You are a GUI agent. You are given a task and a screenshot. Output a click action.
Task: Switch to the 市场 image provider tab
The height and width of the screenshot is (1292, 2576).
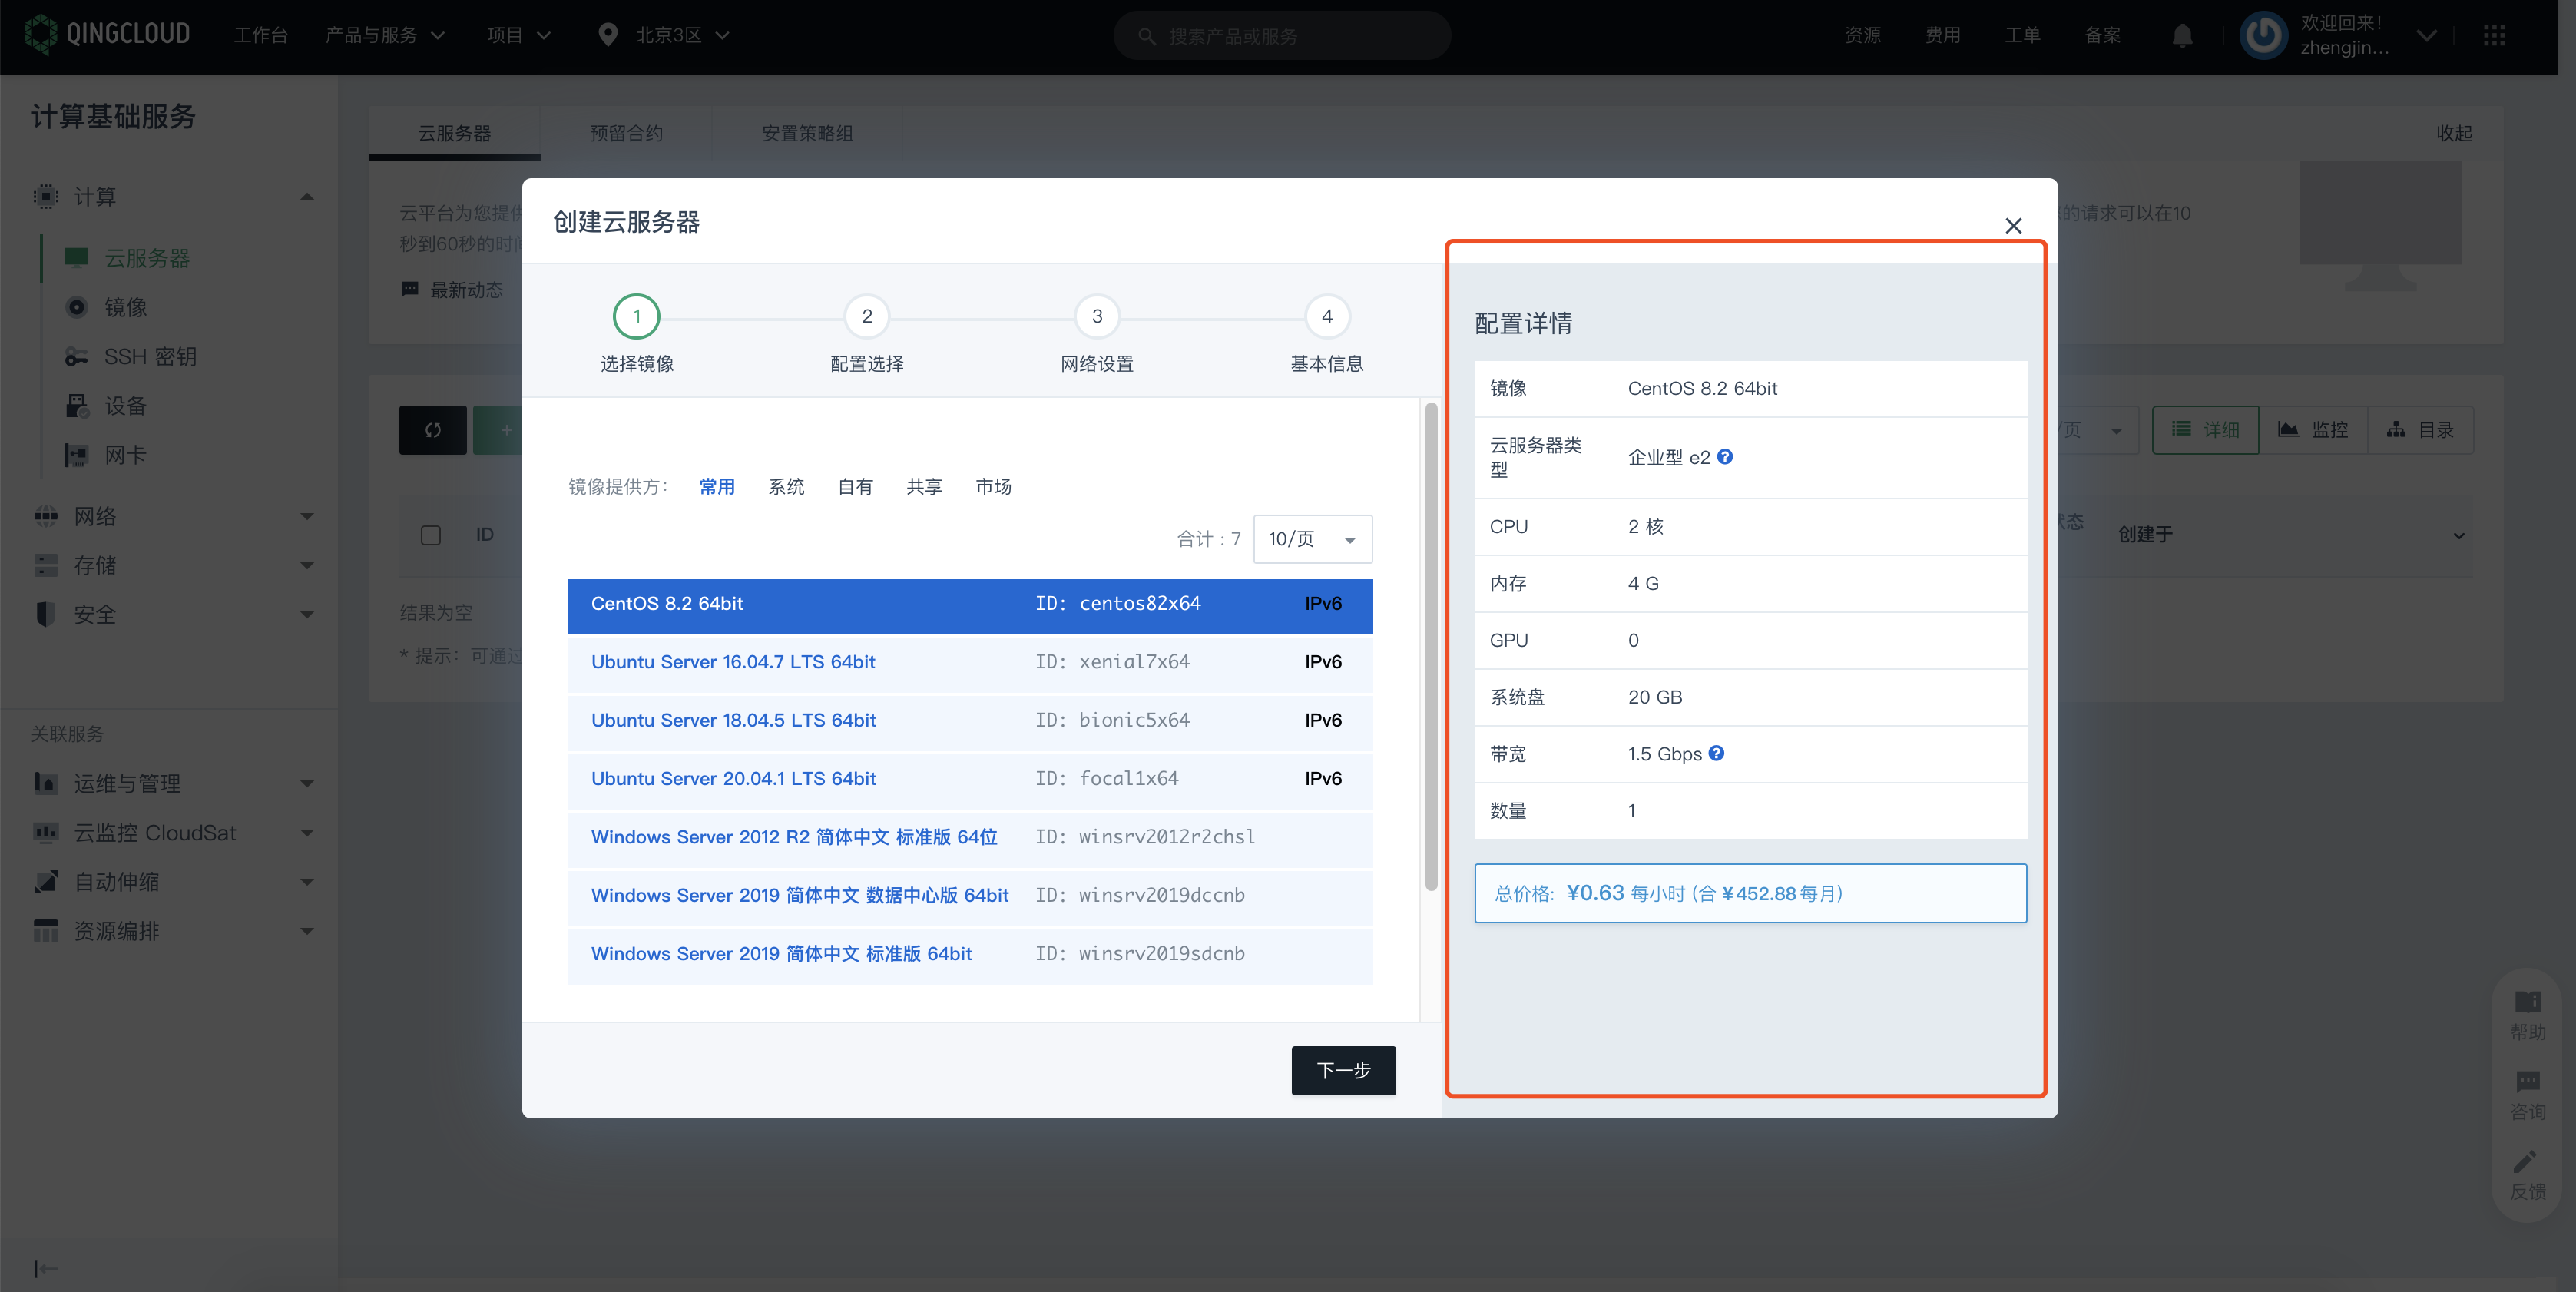993,487
